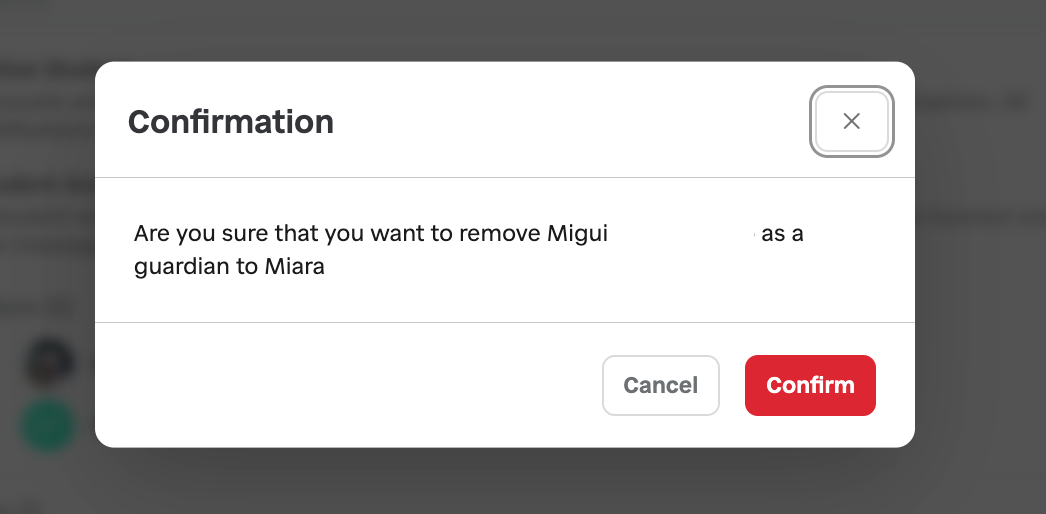
Task: Select the dark blurred avatar behind the dialog
Action: (x=49, y=361)
